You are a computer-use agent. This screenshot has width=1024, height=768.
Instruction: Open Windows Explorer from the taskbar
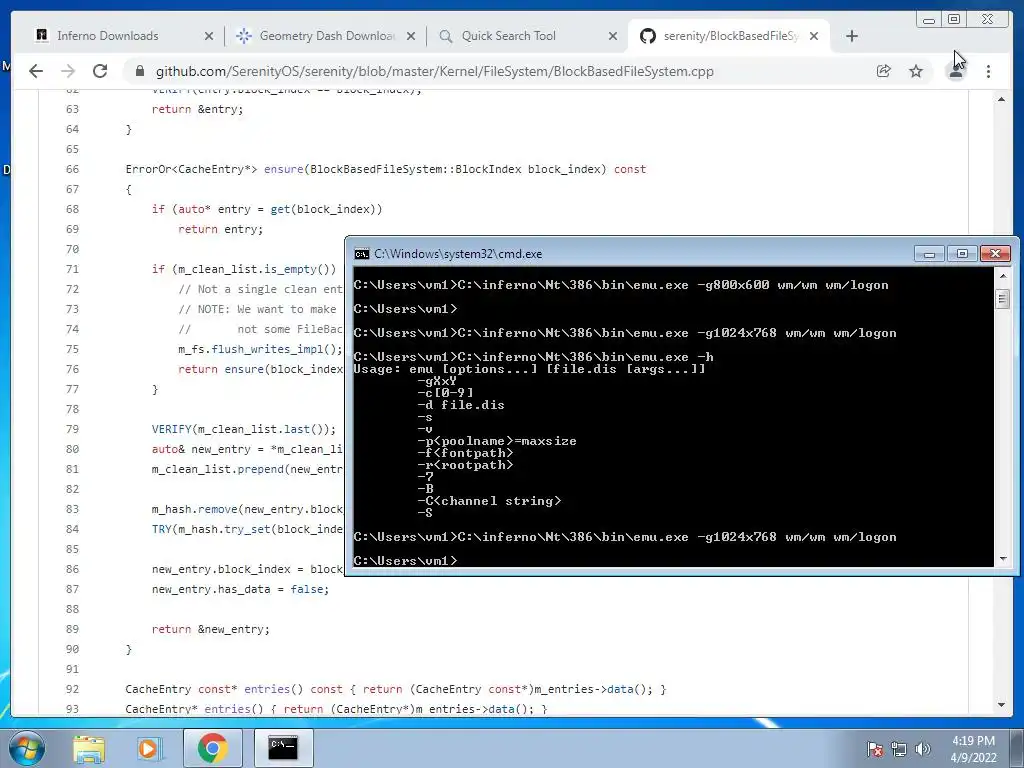click(x=89, y=748)
